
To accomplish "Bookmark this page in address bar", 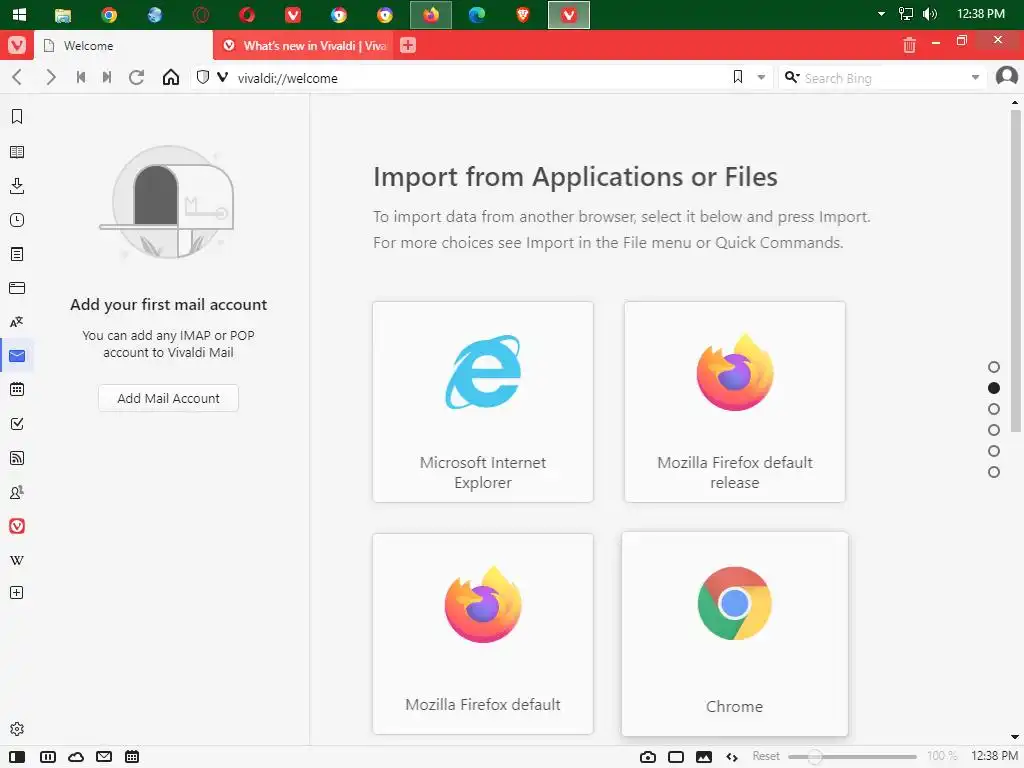I will tap(738, 77).
